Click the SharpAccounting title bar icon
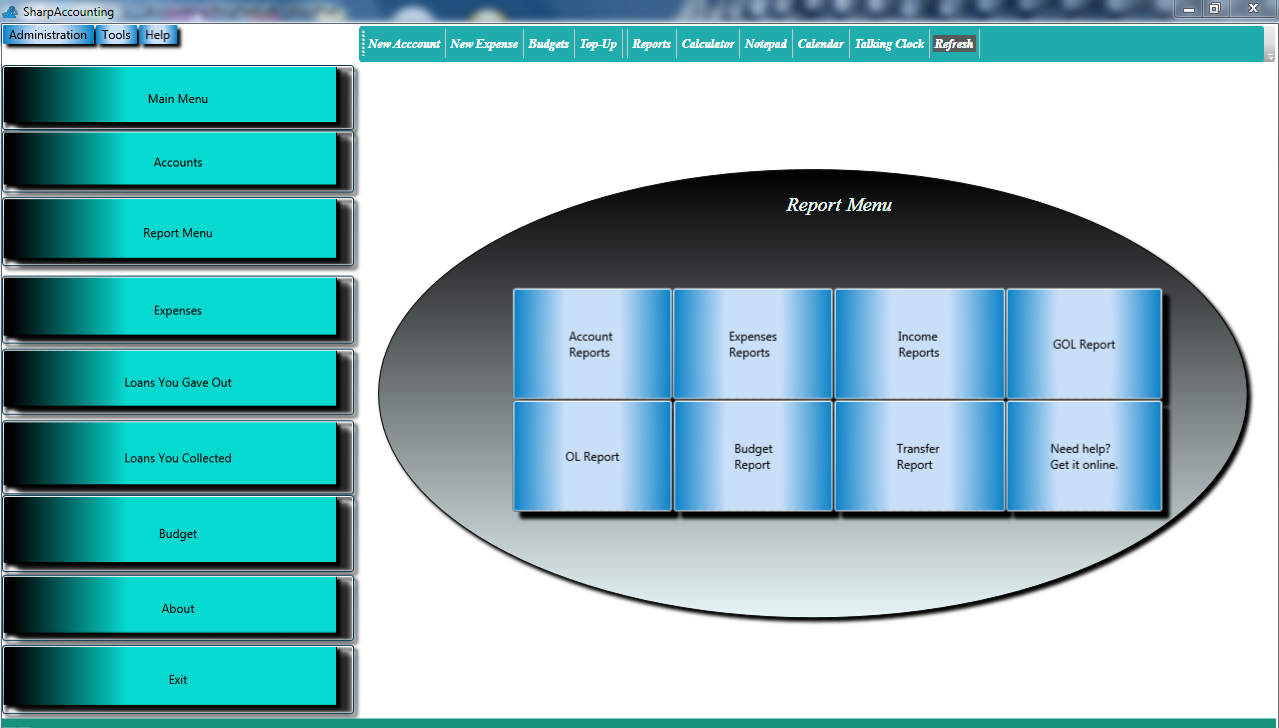The image size is (1279, 728). (11, 11)
